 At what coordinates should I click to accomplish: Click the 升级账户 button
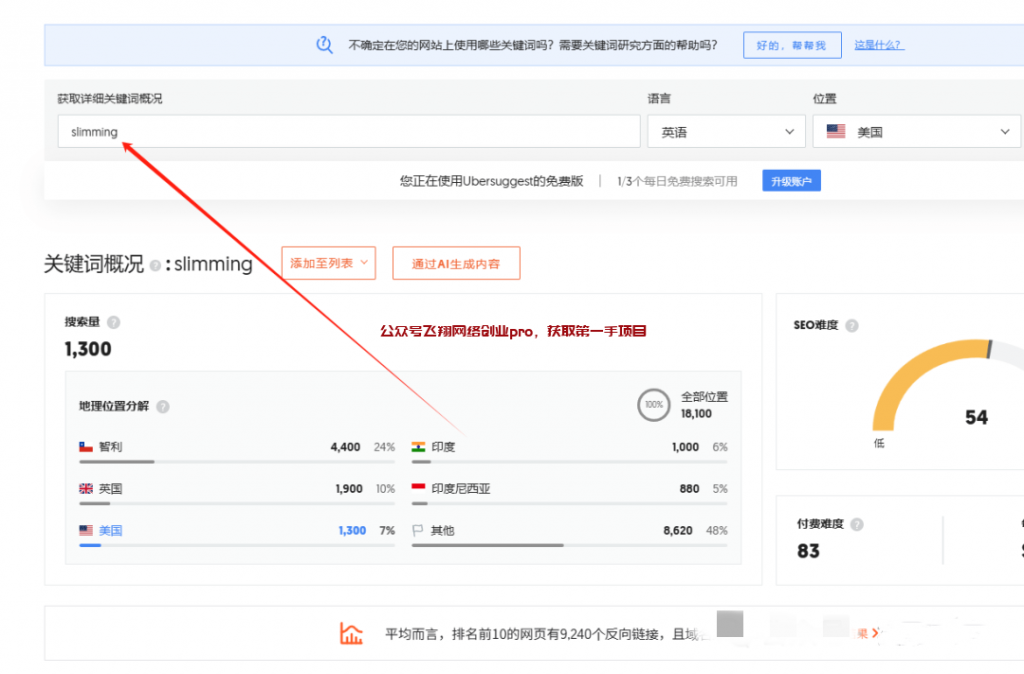click(791, 180)
